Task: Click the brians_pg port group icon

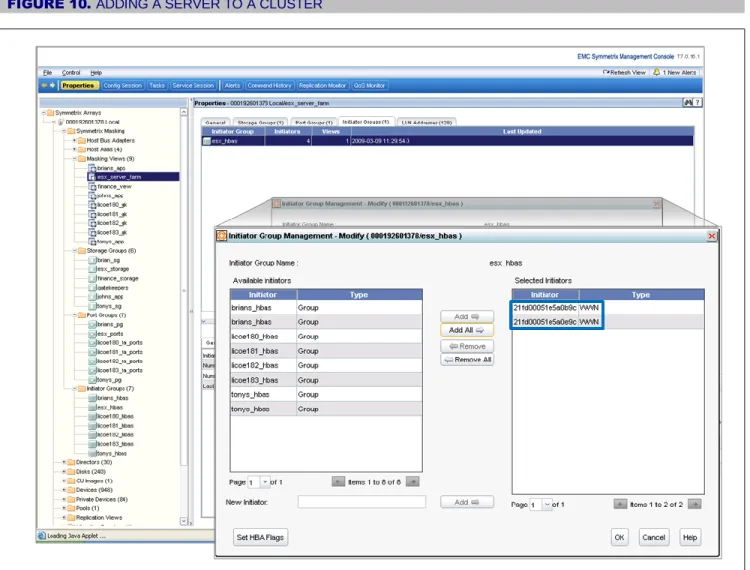Action: pos(93,324)
